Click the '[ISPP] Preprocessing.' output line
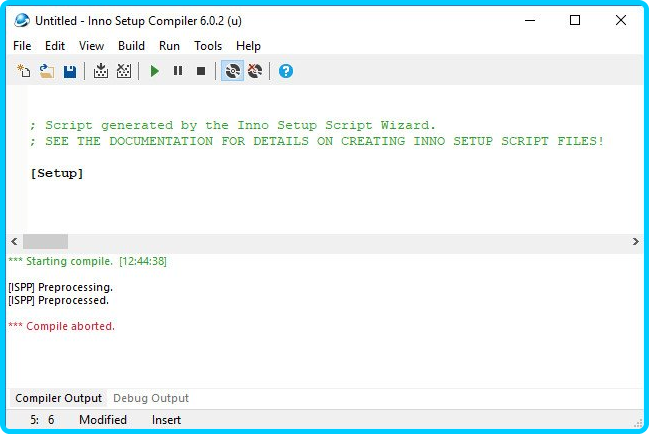This screenshot has width=649, height=434. click(60, 287)
